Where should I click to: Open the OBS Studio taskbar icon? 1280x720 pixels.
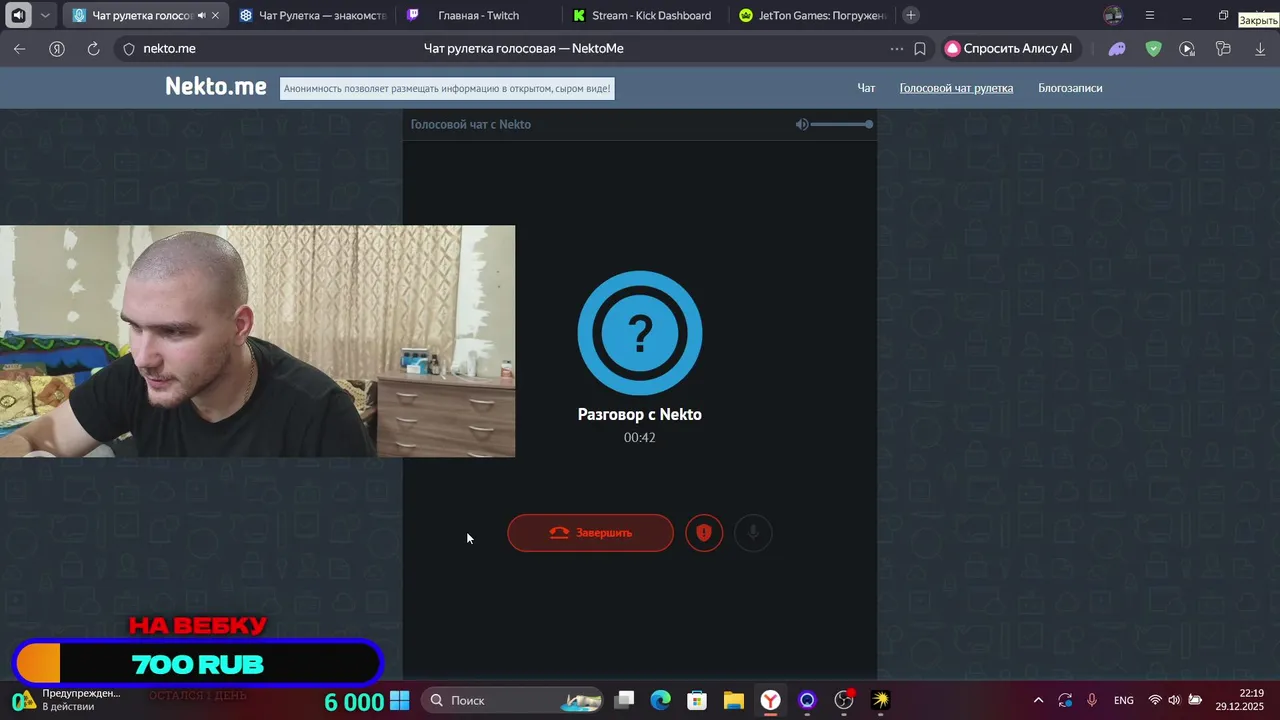844,700
